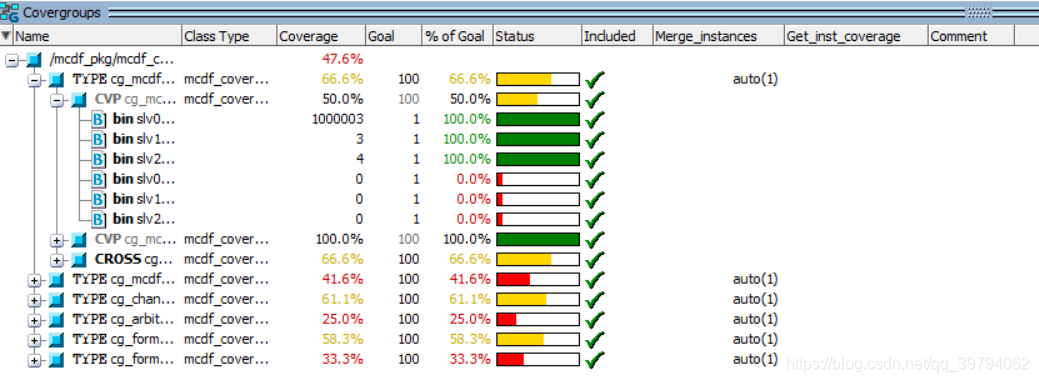The height and width of the screenshot is (382, 1039).
Task: Expand the TYPE cg_form node at 33.3%
Action: 34,360
